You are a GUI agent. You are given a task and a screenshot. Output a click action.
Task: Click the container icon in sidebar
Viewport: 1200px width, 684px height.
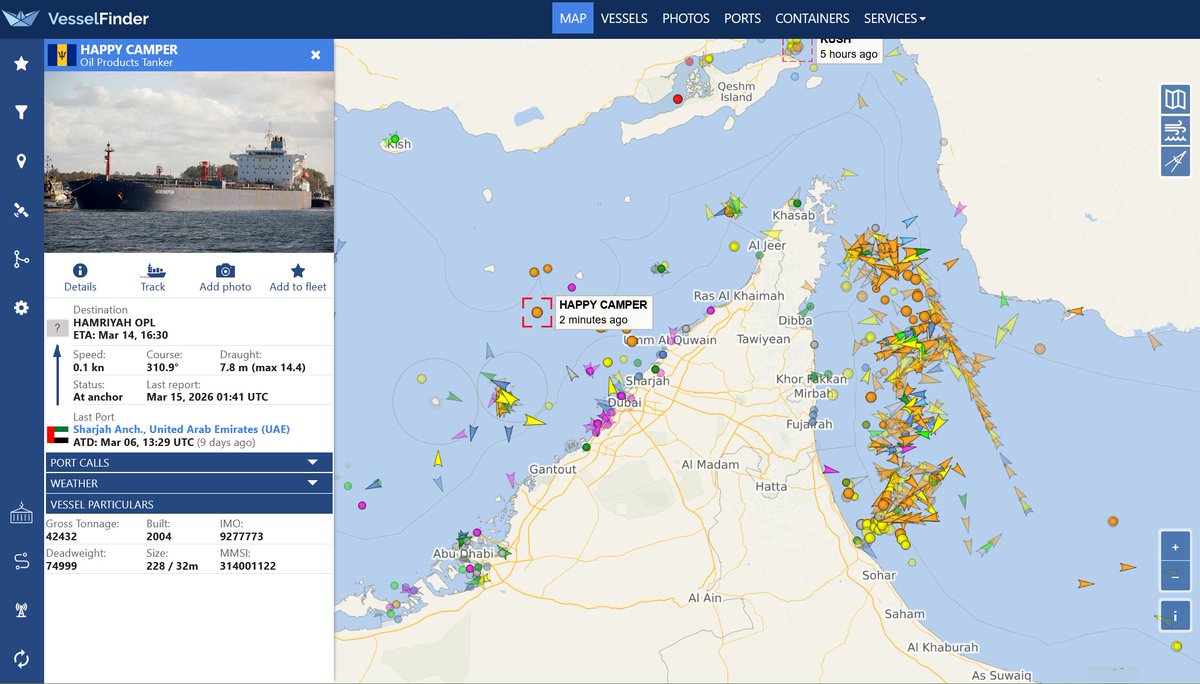pos(21,513)
